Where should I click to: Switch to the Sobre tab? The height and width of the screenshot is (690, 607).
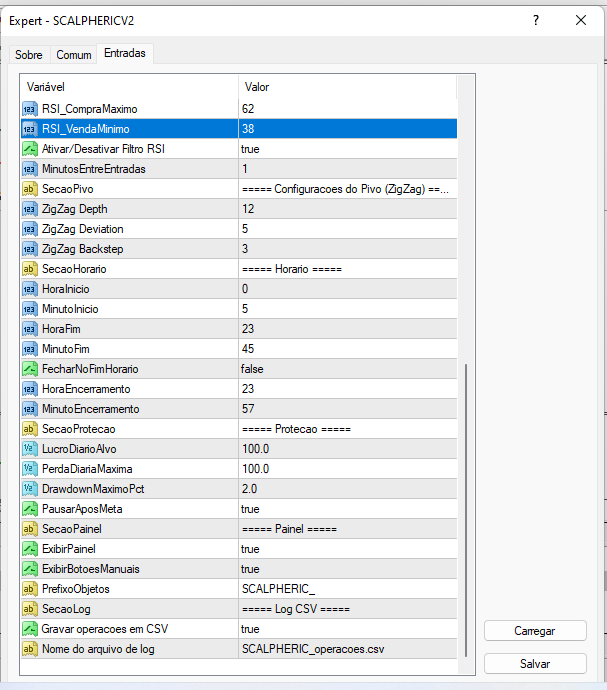29,55
